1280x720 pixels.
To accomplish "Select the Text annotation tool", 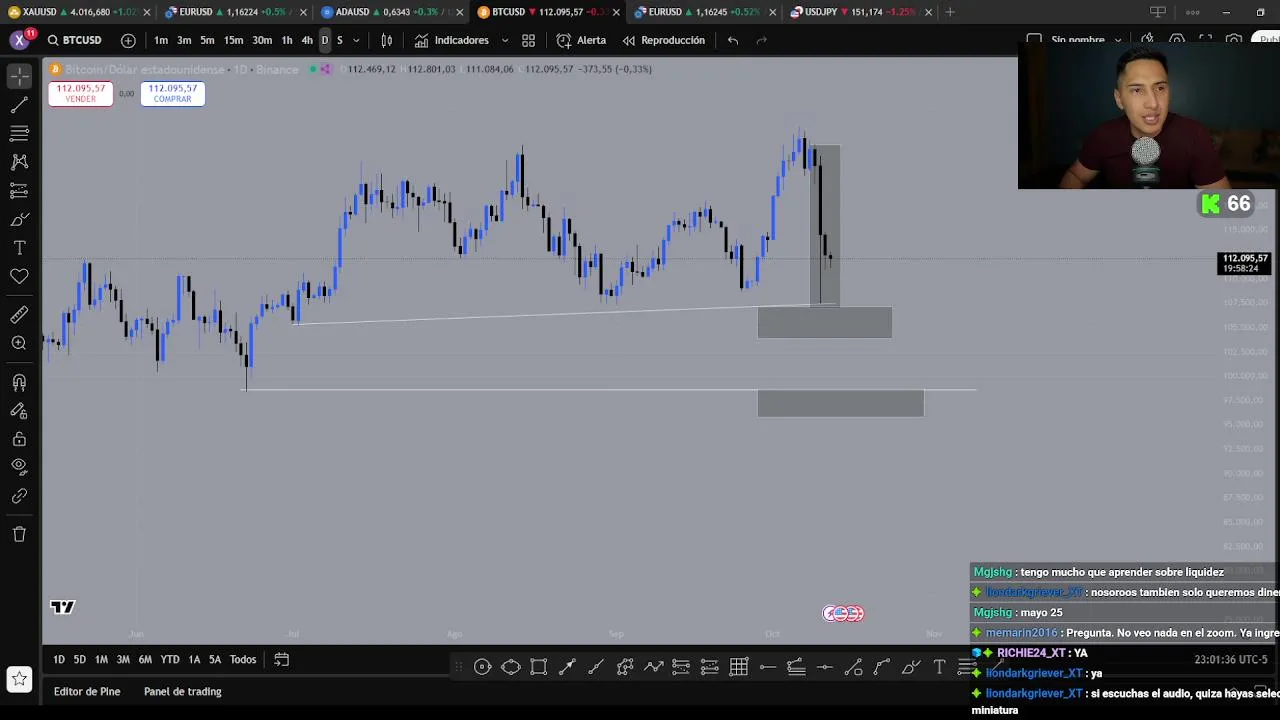I will click(x=19, y=247).
